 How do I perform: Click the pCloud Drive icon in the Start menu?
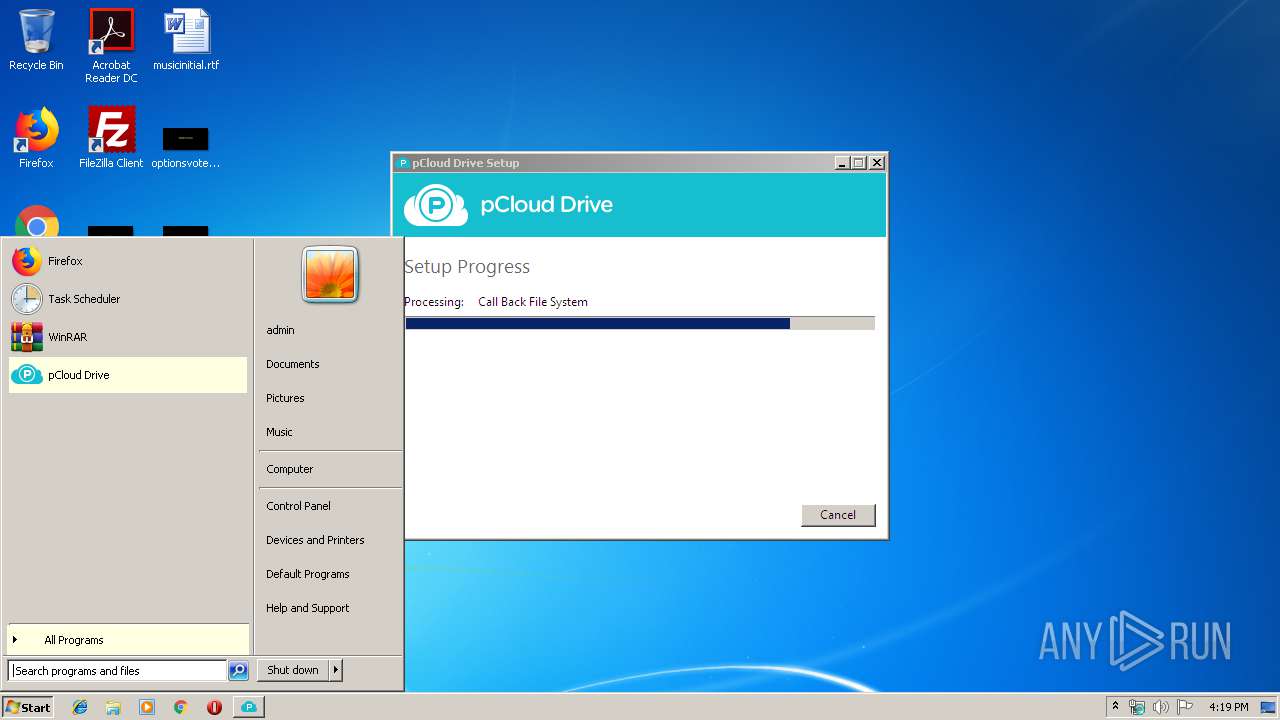(27, 375)
